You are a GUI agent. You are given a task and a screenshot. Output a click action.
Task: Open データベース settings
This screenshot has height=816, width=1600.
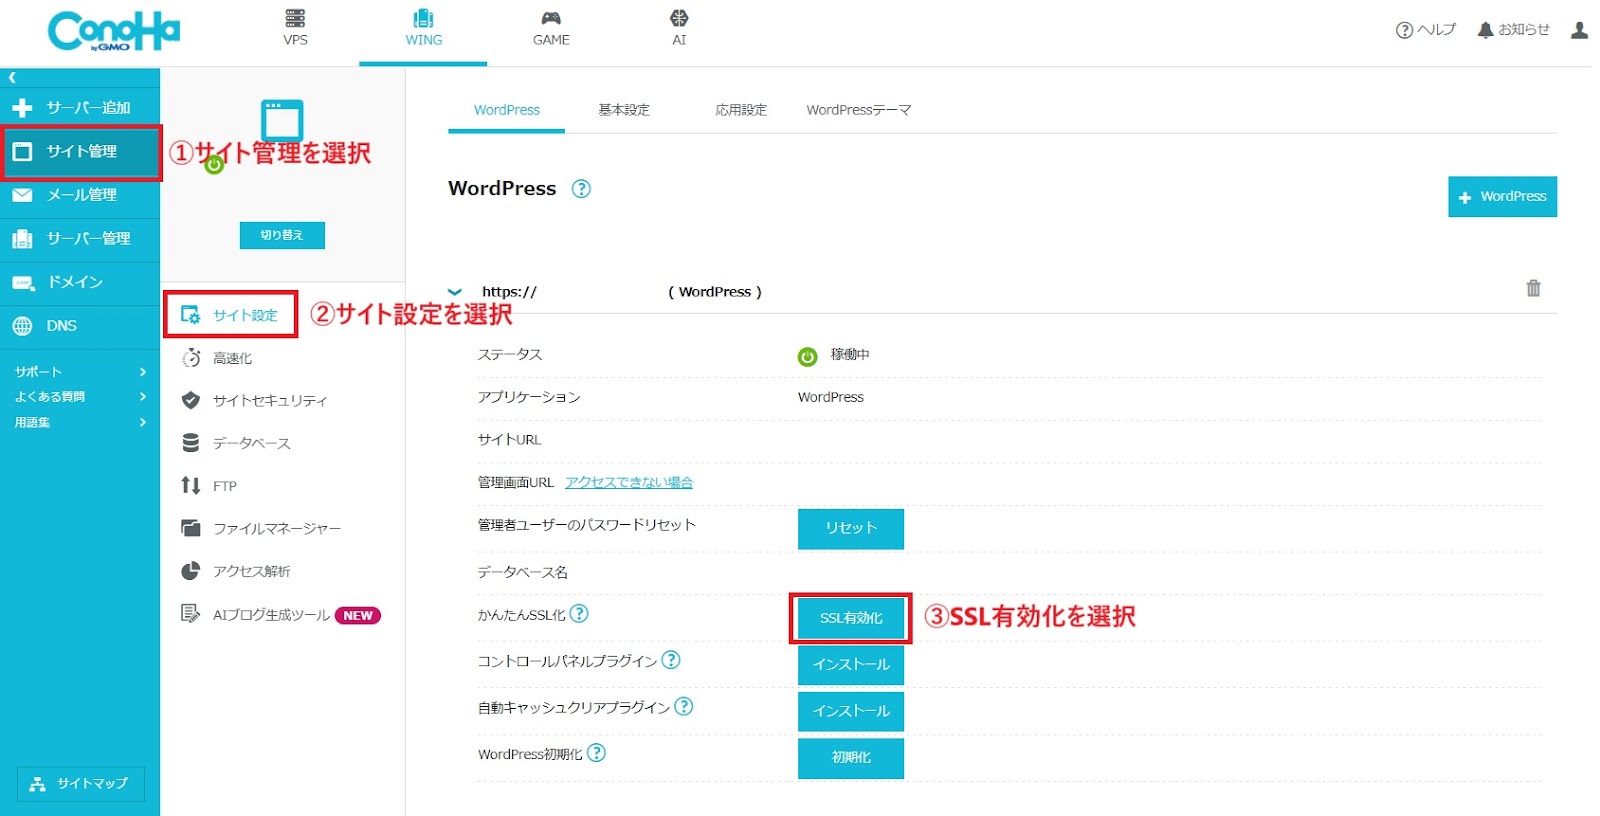[x=236, y=443]
